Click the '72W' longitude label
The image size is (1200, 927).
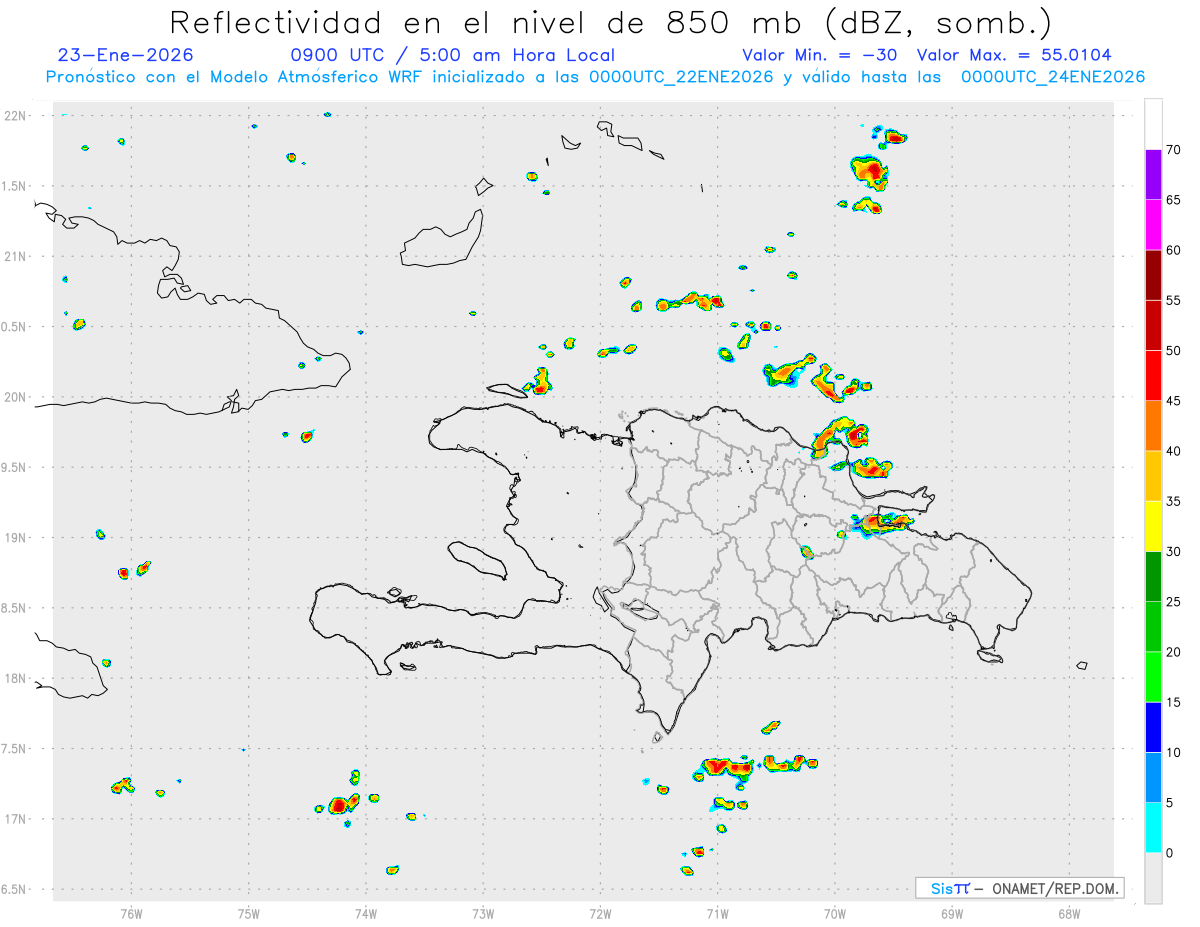pos(600,914)
